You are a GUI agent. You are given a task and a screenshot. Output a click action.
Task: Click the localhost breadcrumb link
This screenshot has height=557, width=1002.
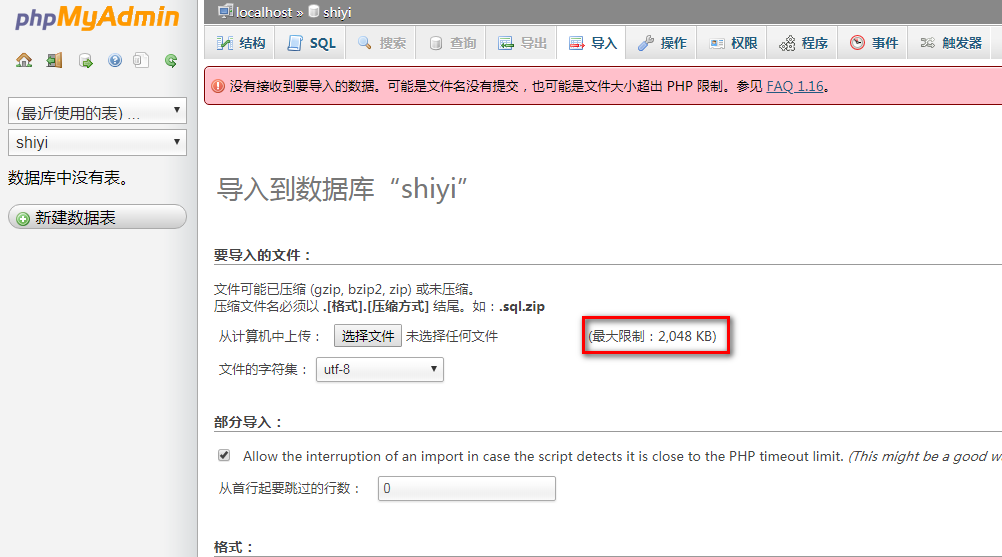(x=264, y=12)
